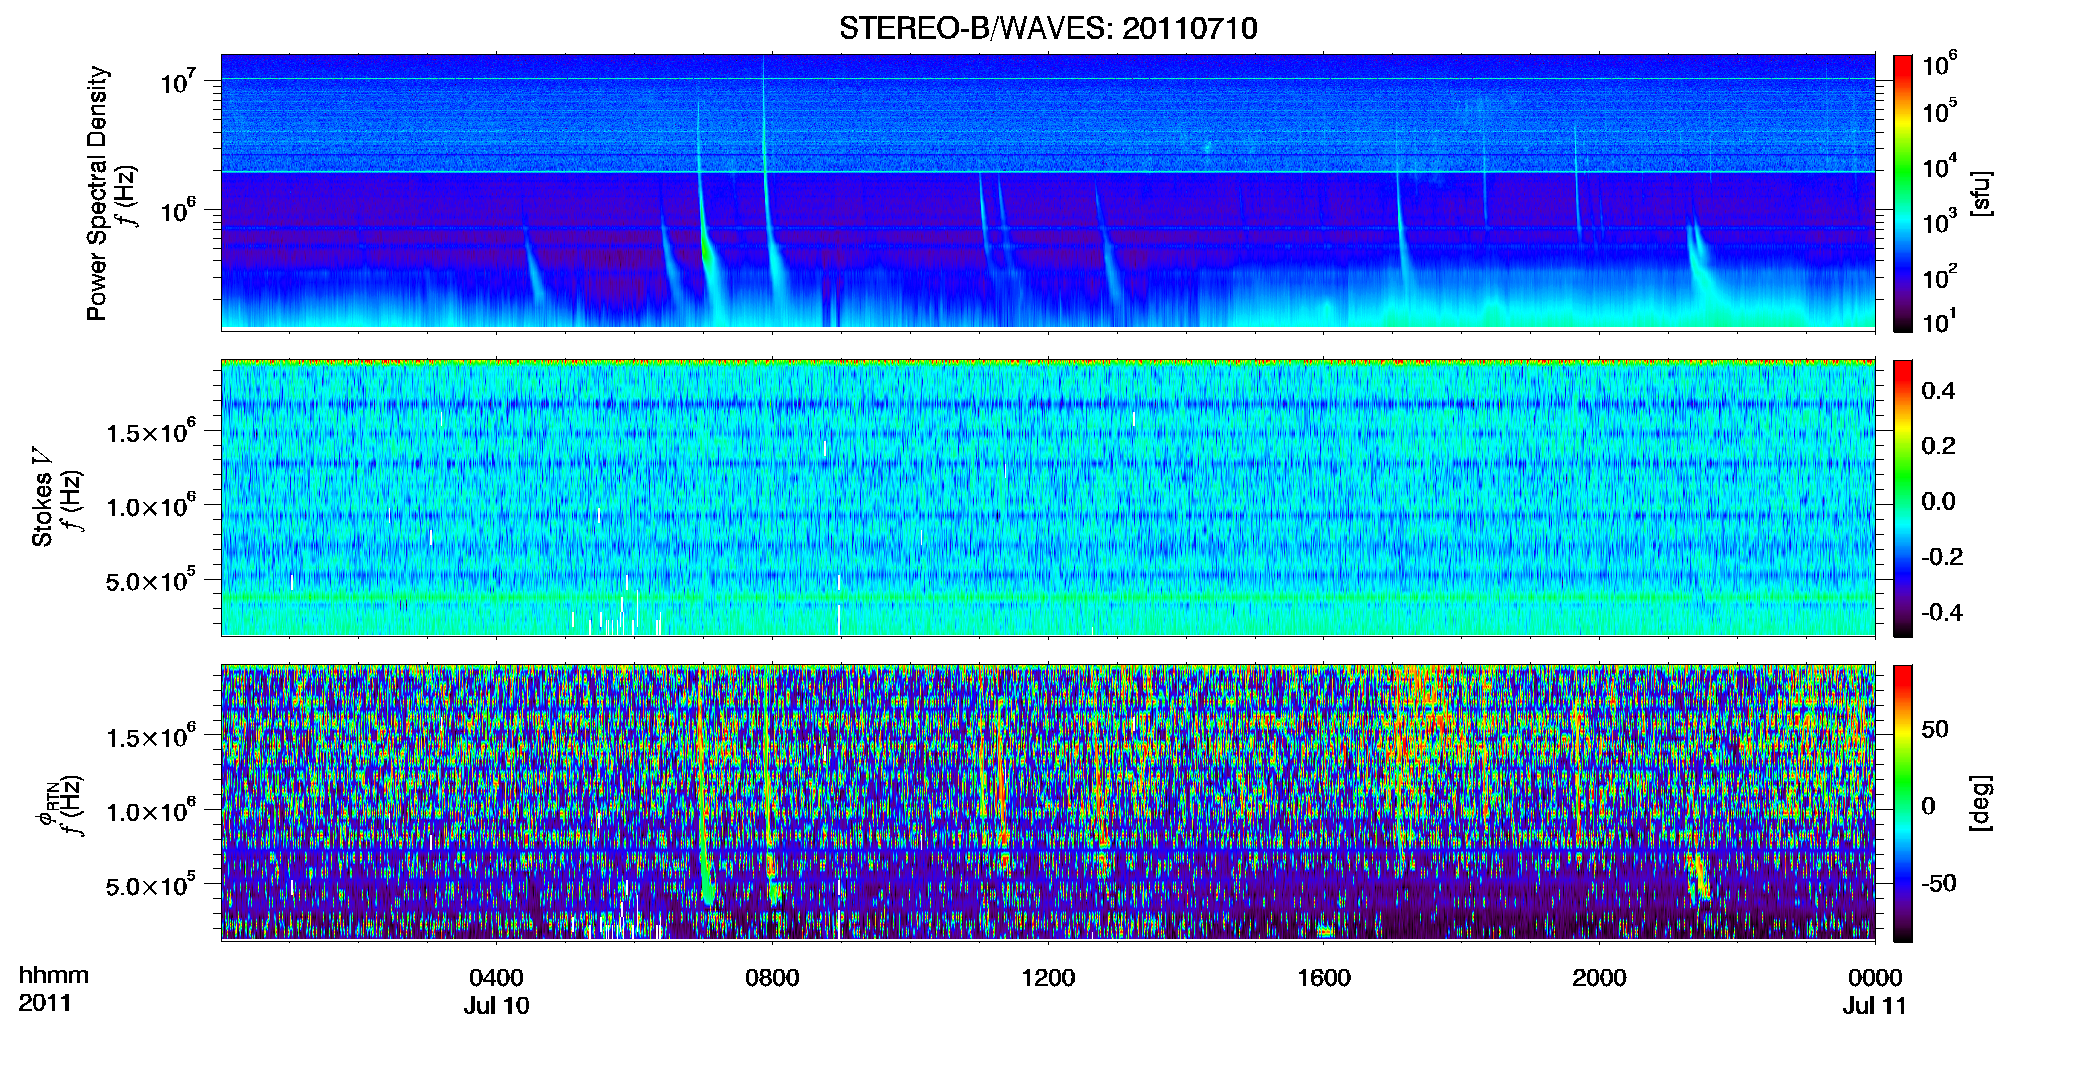Click the 0000 time tick label
Image resolution: width=2096 pixels, height=1080 pixels.
pos(1875,978)
